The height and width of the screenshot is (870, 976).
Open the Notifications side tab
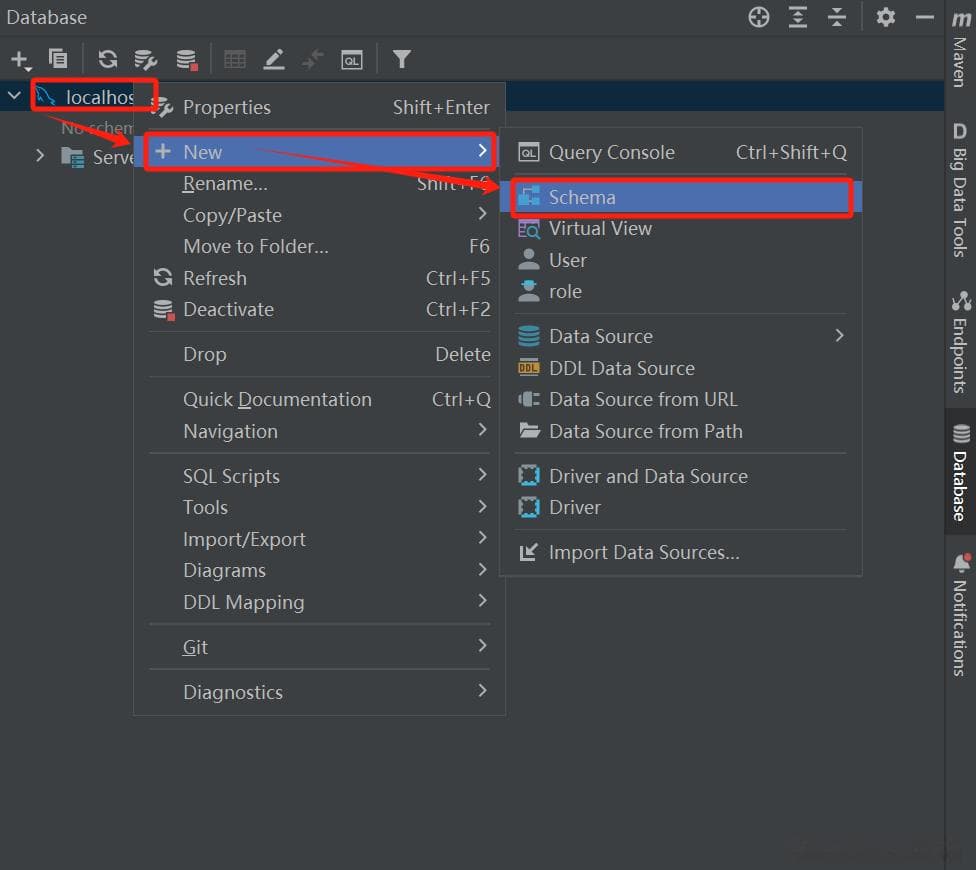[x=960, y=614]
